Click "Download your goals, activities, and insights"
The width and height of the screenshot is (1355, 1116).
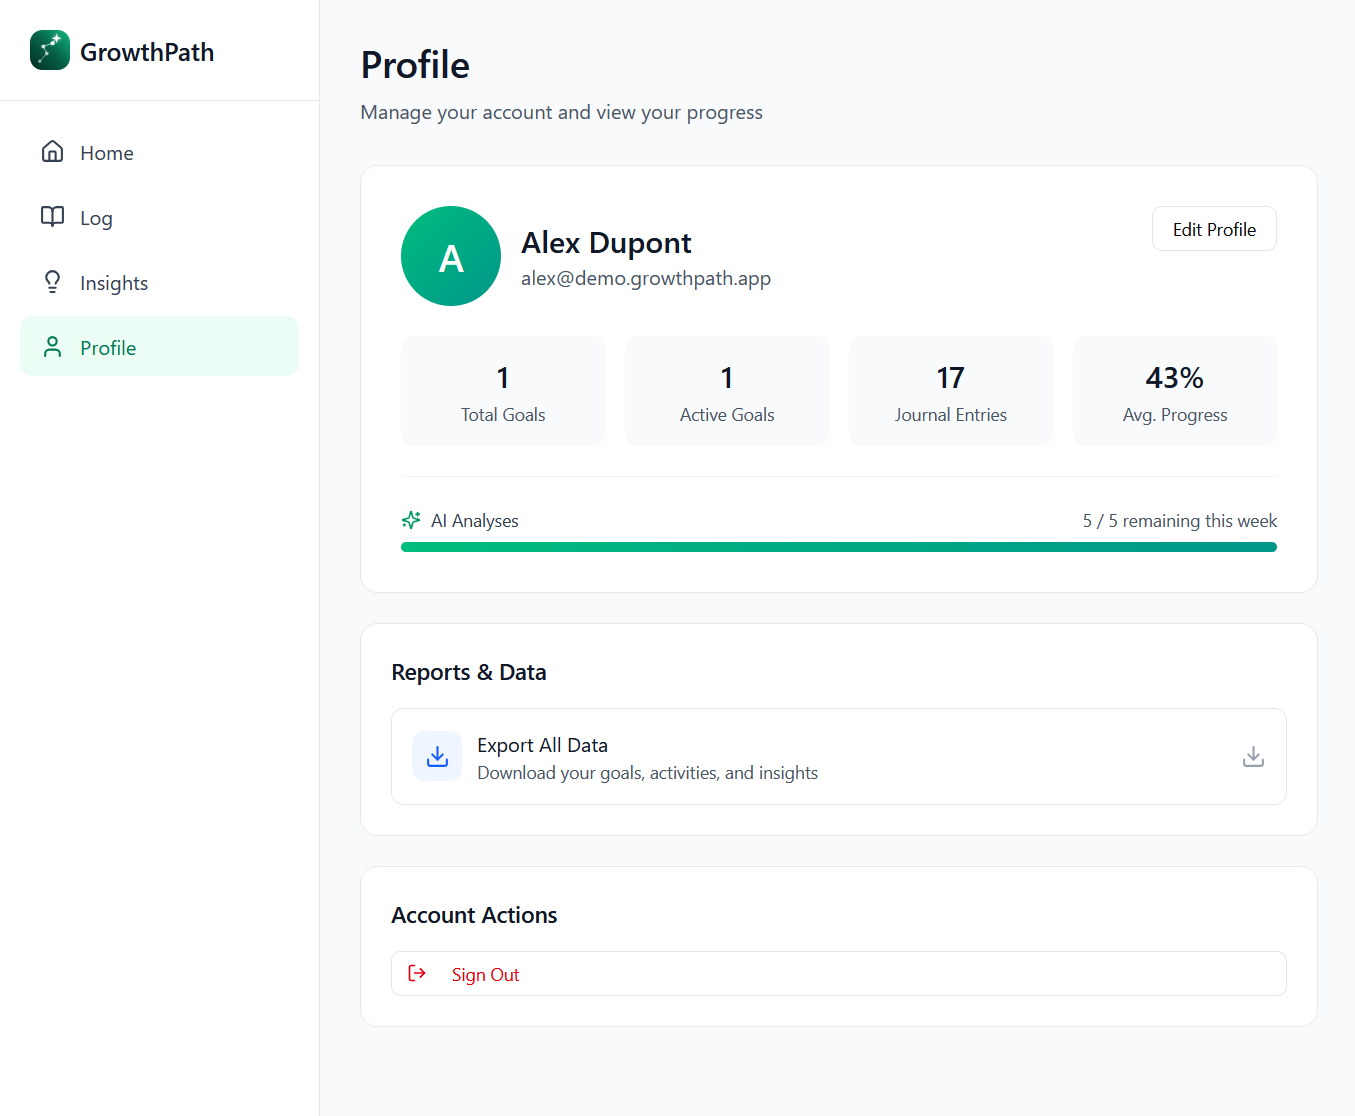[647, 773]
